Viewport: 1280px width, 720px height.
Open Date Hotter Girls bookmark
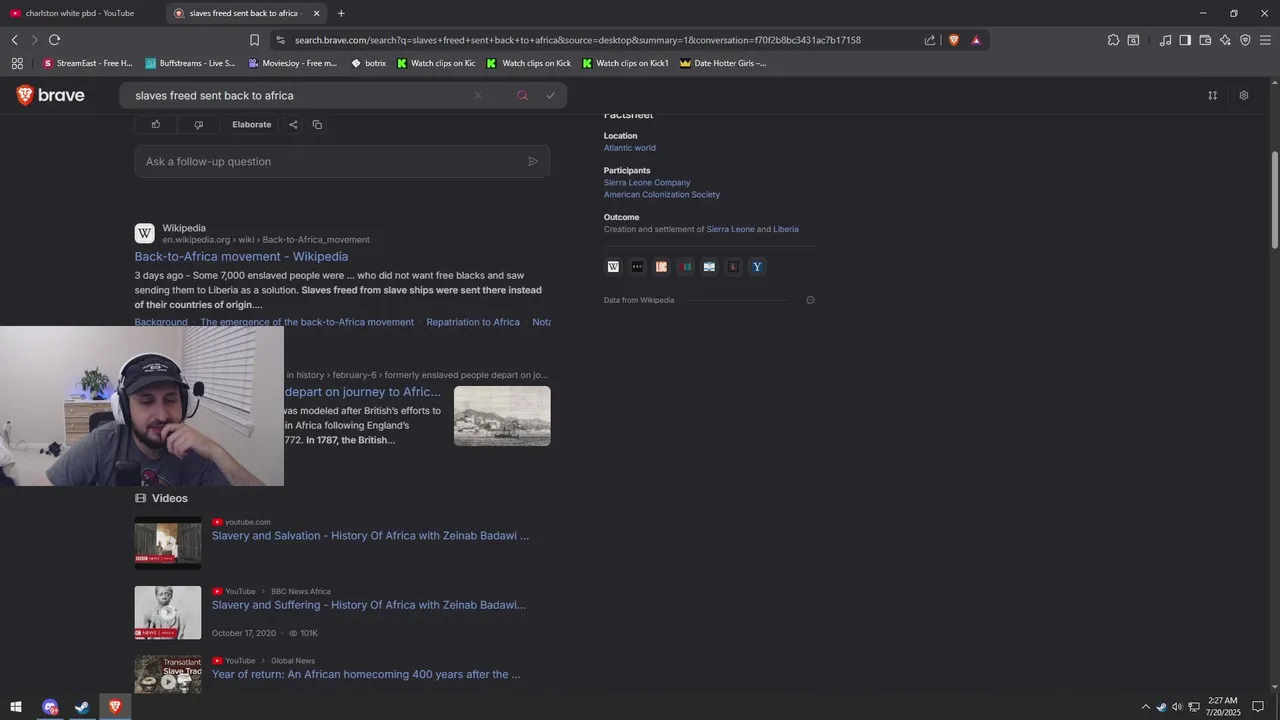pyautogui.click(x=723, y=63)
